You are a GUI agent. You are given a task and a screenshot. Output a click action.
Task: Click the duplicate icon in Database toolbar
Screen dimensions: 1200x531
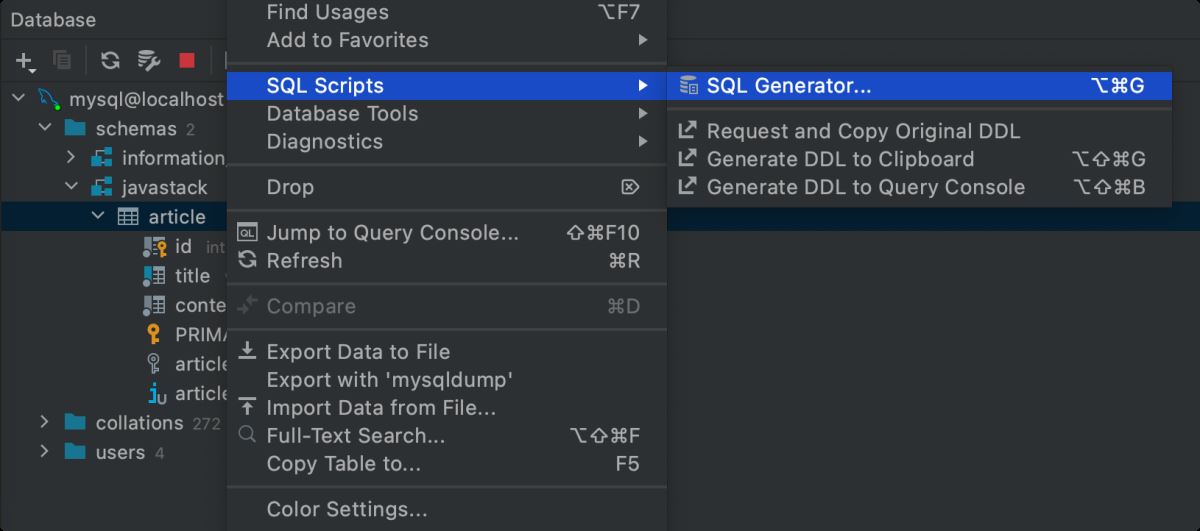coord(62,61)
